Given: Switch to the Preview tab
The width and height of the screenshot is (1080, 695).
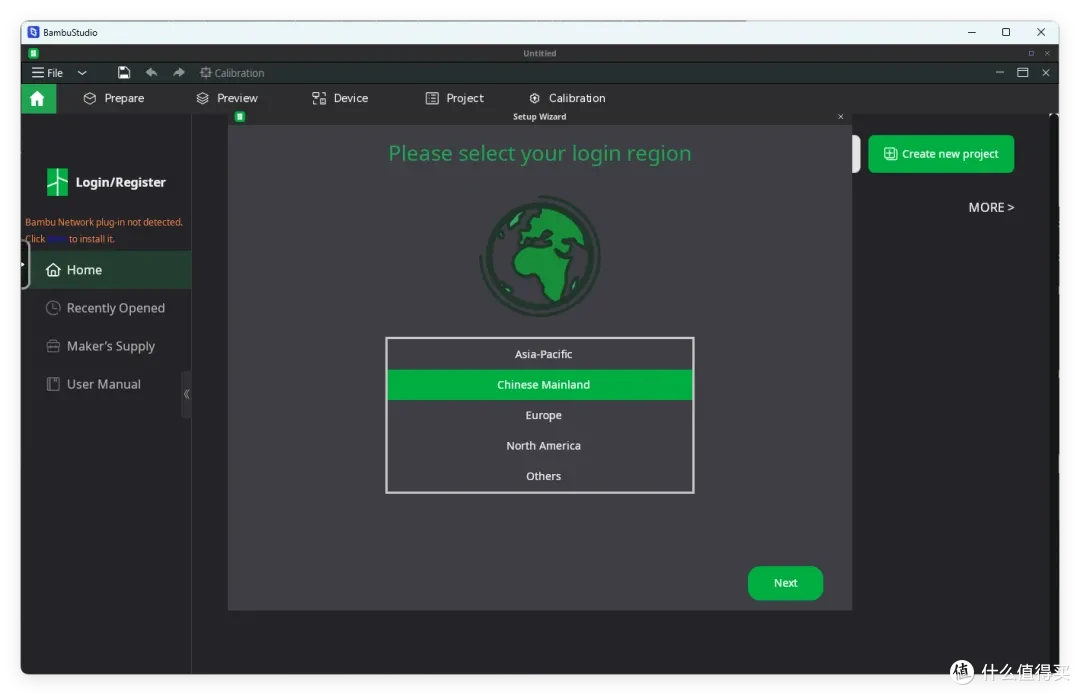Looking at the screenshot, I should click(227, 98).
